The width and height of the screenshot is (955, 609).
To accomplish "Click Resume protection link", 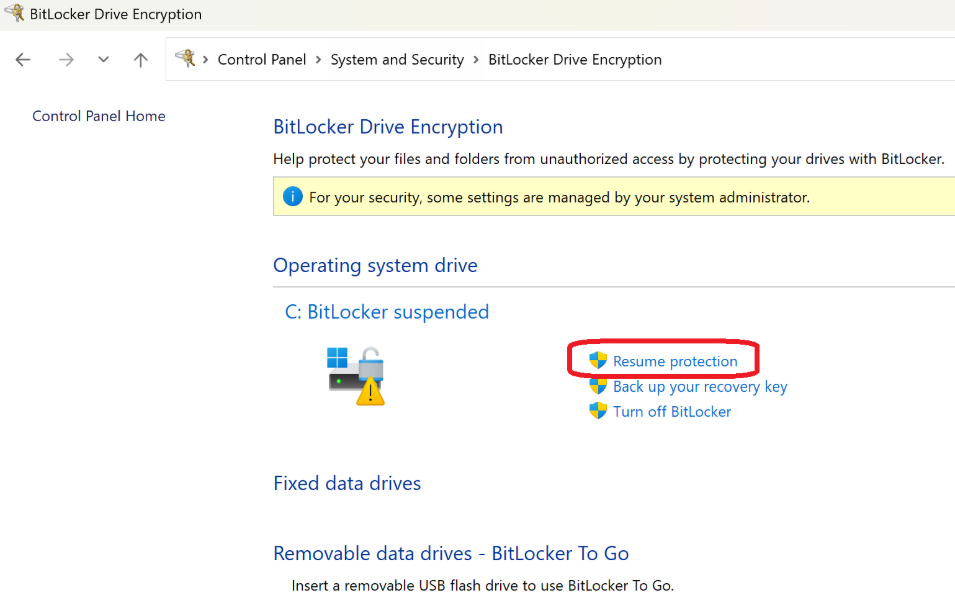I will point(675,361).
